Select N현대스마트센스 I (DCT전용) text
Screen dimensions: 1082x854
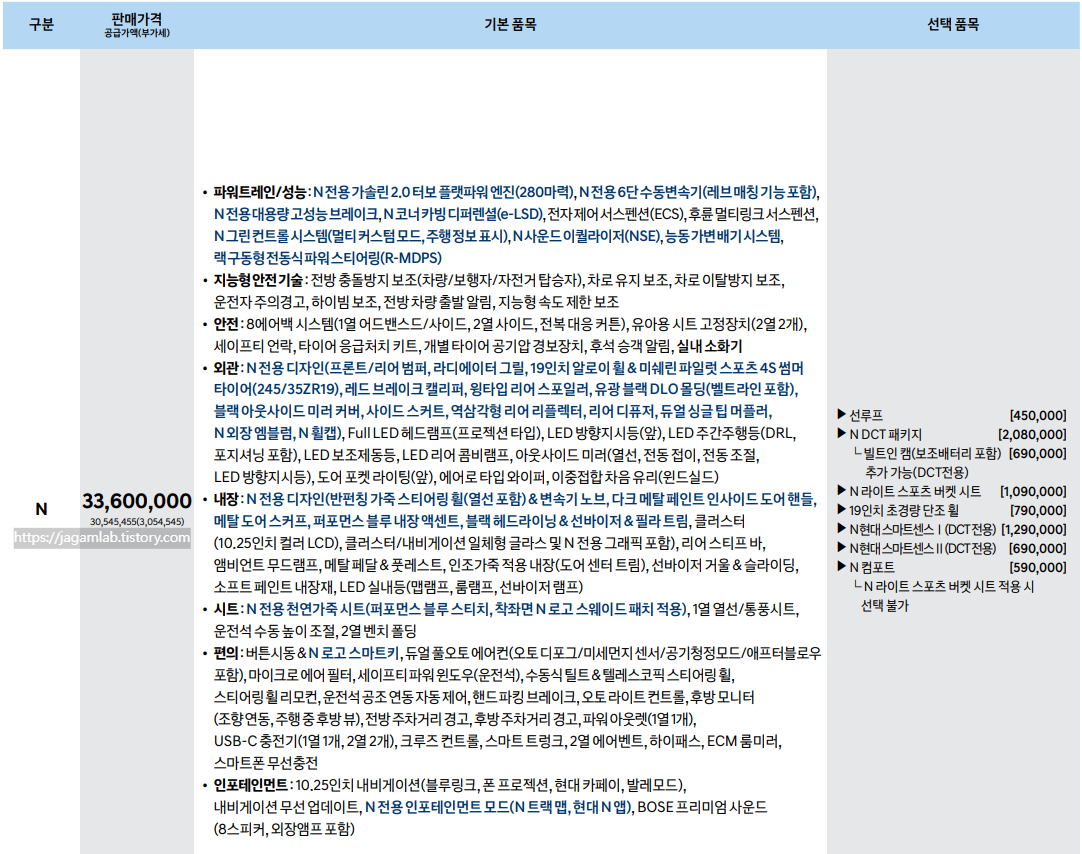coord(923,530)
